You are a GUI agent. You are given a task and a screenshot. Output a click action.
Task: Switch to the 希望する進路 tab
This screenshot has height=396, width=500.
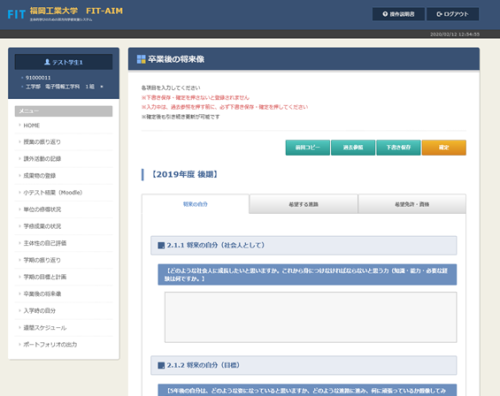click(303, 204)
